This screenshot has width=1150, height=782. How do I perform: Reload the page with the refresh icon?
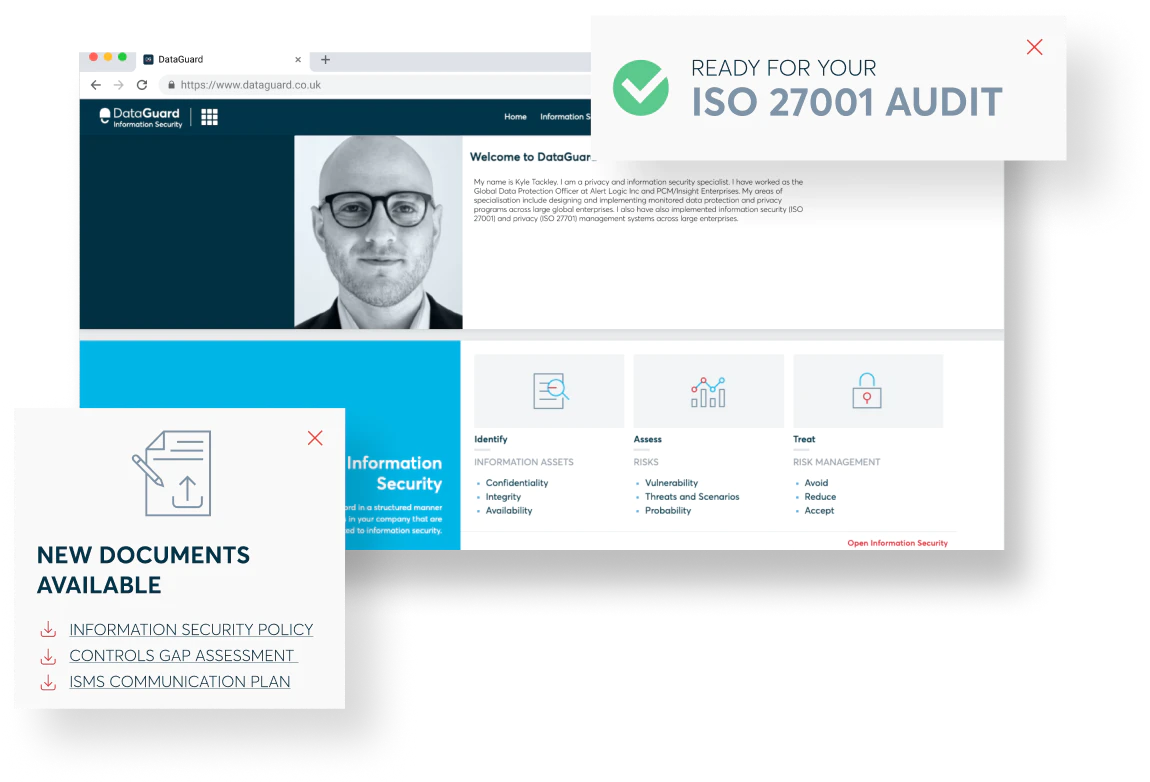(x=142, y=85)
